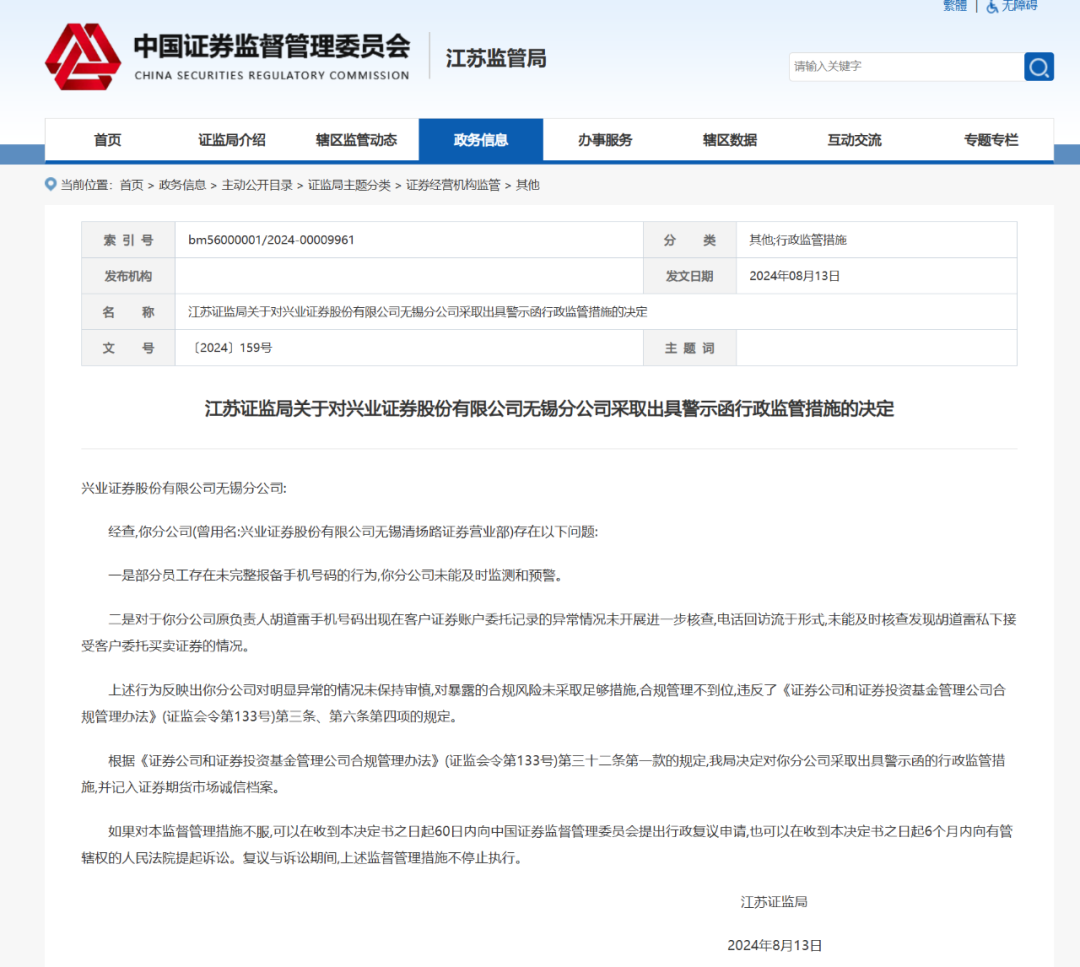Click the 江苏监管局 header title
The image size is (1080, 967).
point(496,58)
